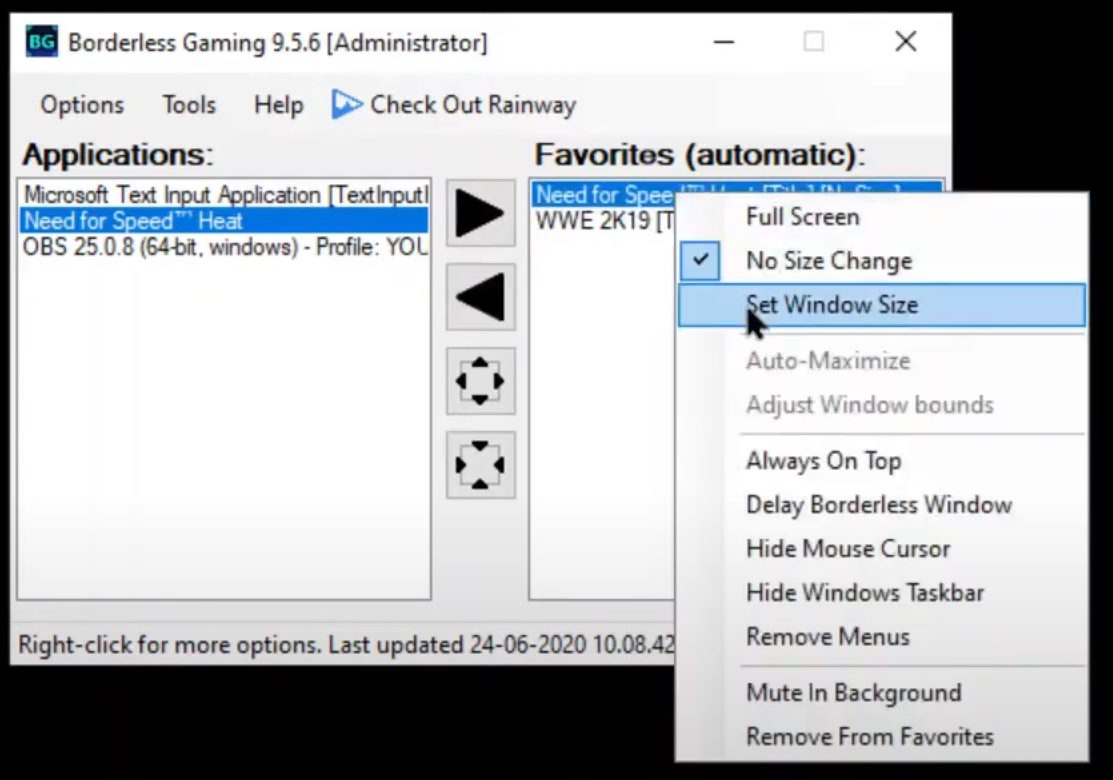Click the expand-outward arrows borderless button
The height and width of the screenshot is (780, 1113).
[480, 381]
